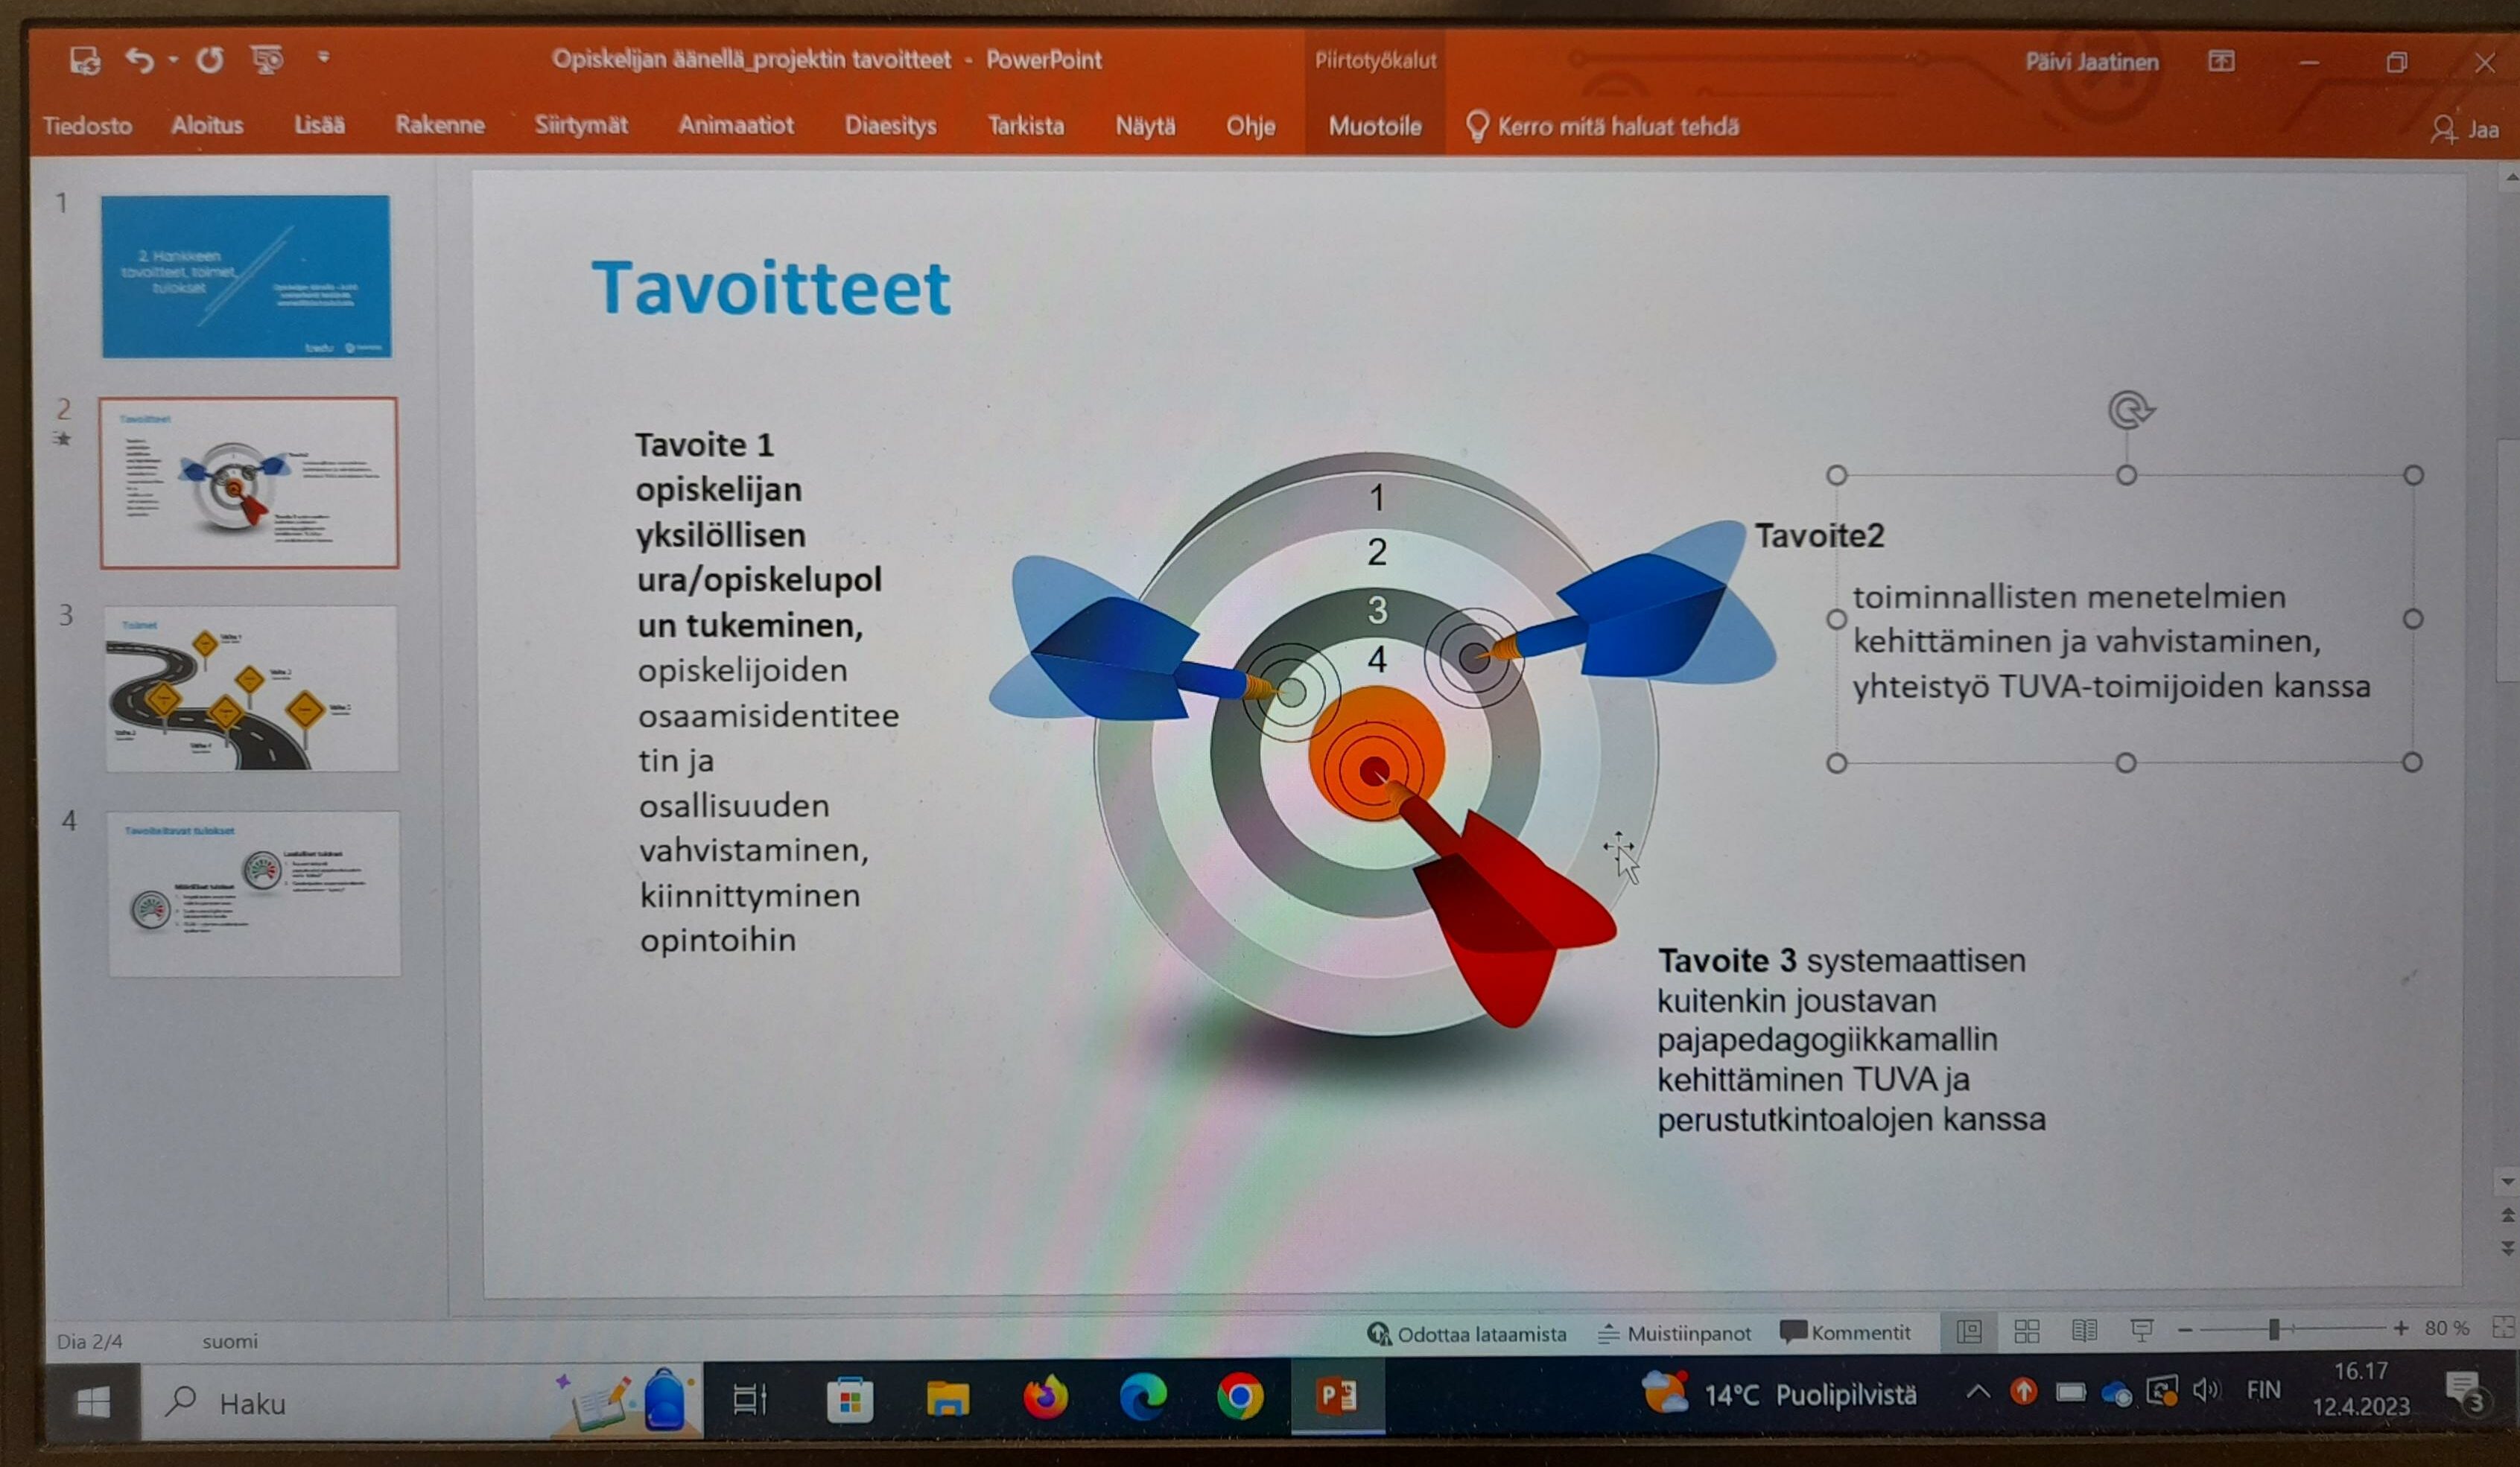Click the 'Kerro mitä haluat tehdä' search box
The height and width of the screenshot is (1467, 2520).
(x=1603, y=127)
